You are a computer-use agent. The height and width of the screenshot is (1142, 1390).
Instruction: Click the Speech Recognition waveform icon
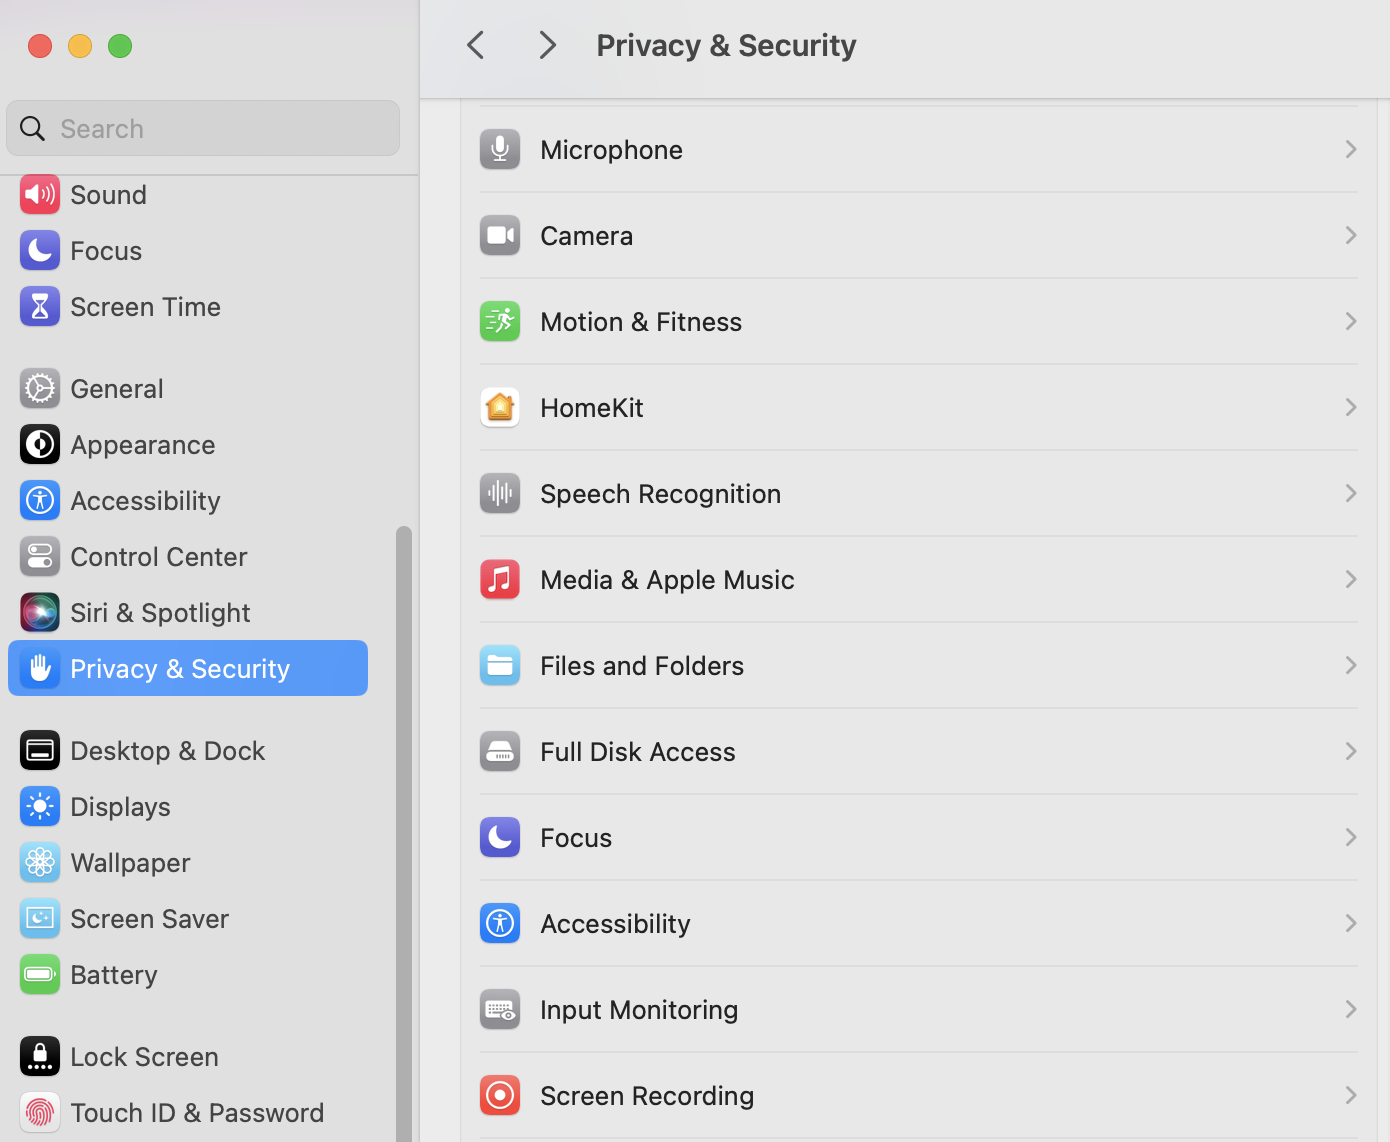(500, 494)
